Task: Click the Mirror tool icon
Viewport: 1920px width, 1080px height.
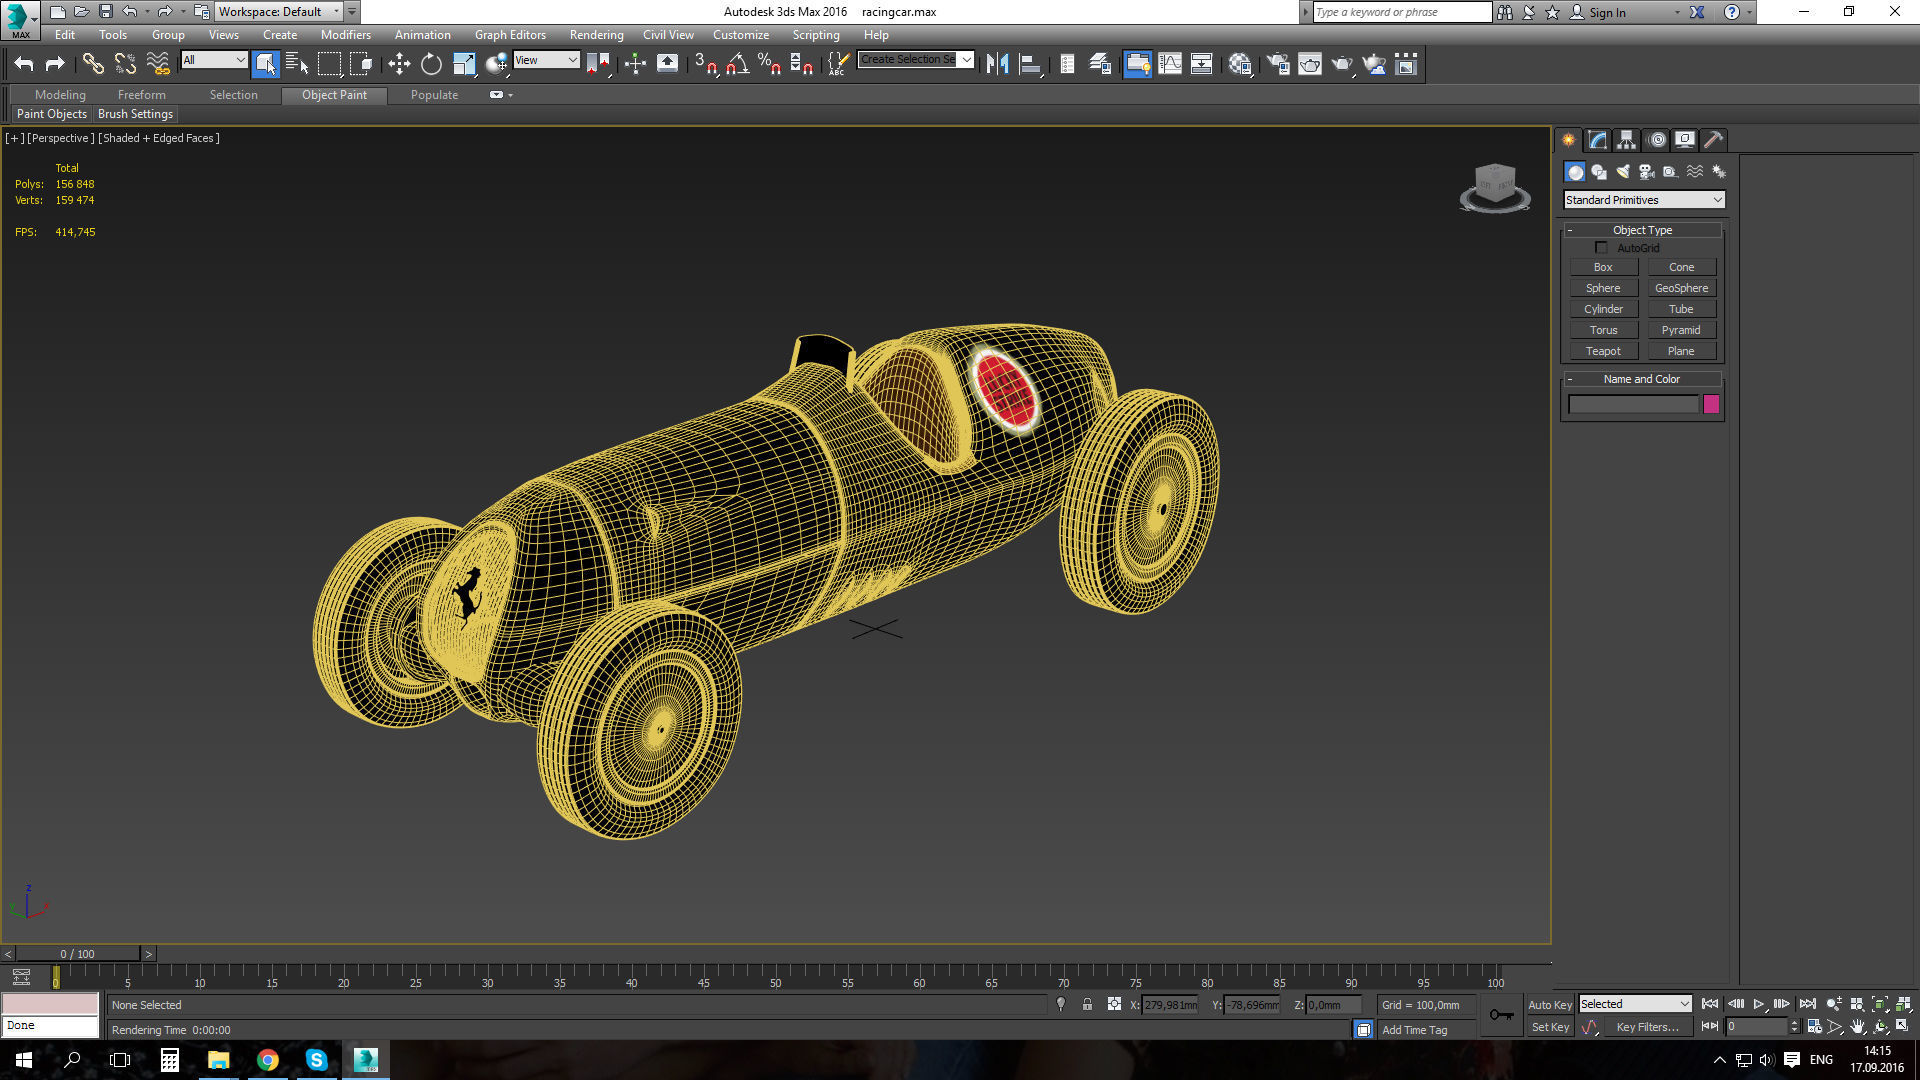Action: (997, 64)
